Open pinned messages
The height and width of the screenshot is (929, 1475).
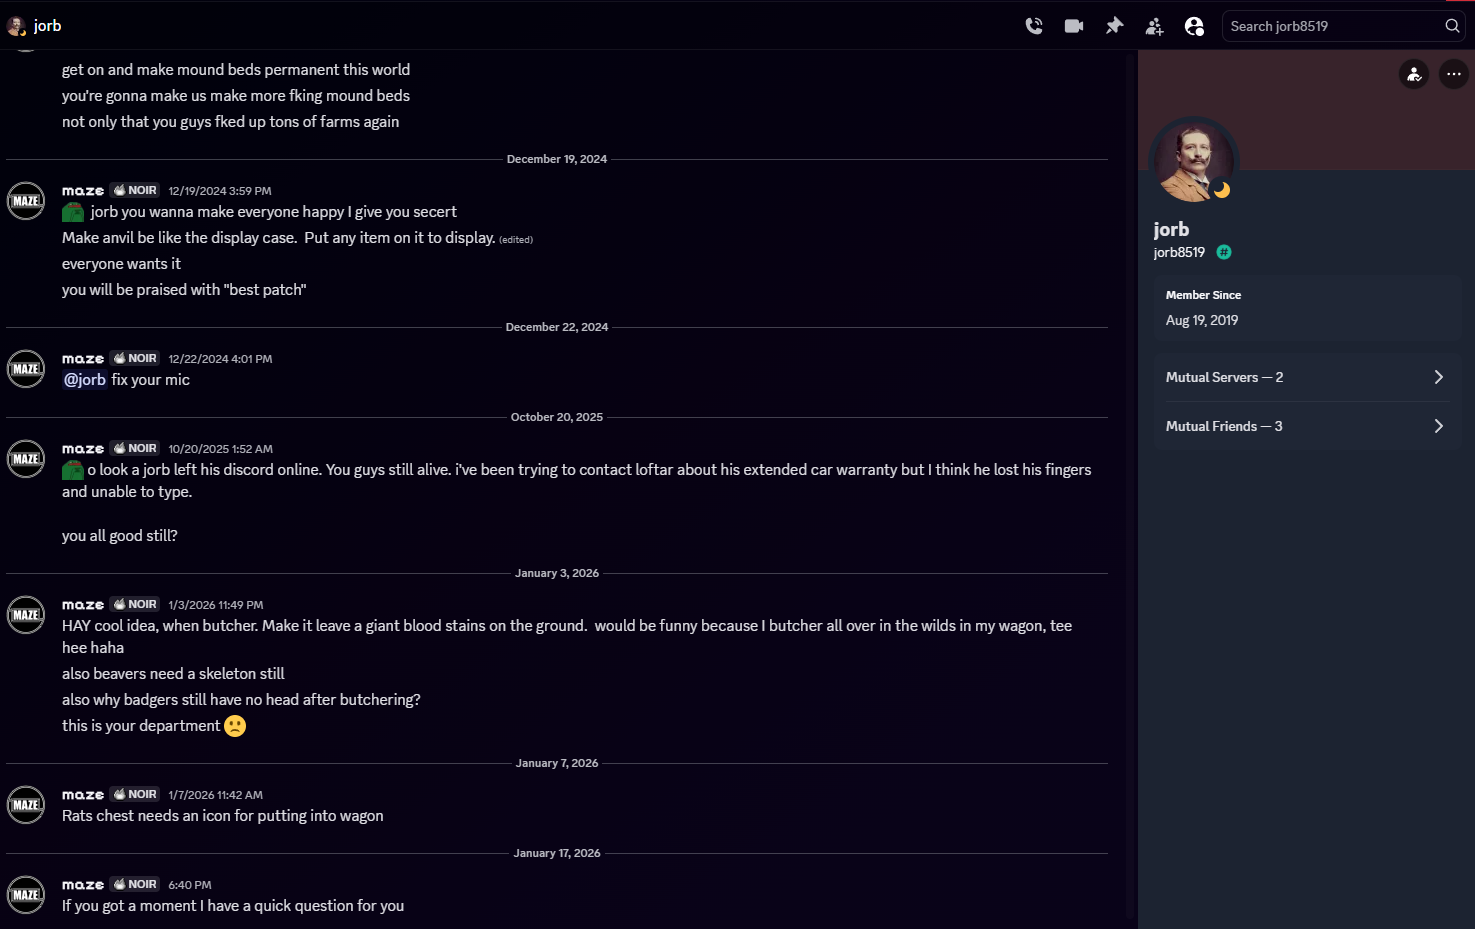pos(1114,26)
